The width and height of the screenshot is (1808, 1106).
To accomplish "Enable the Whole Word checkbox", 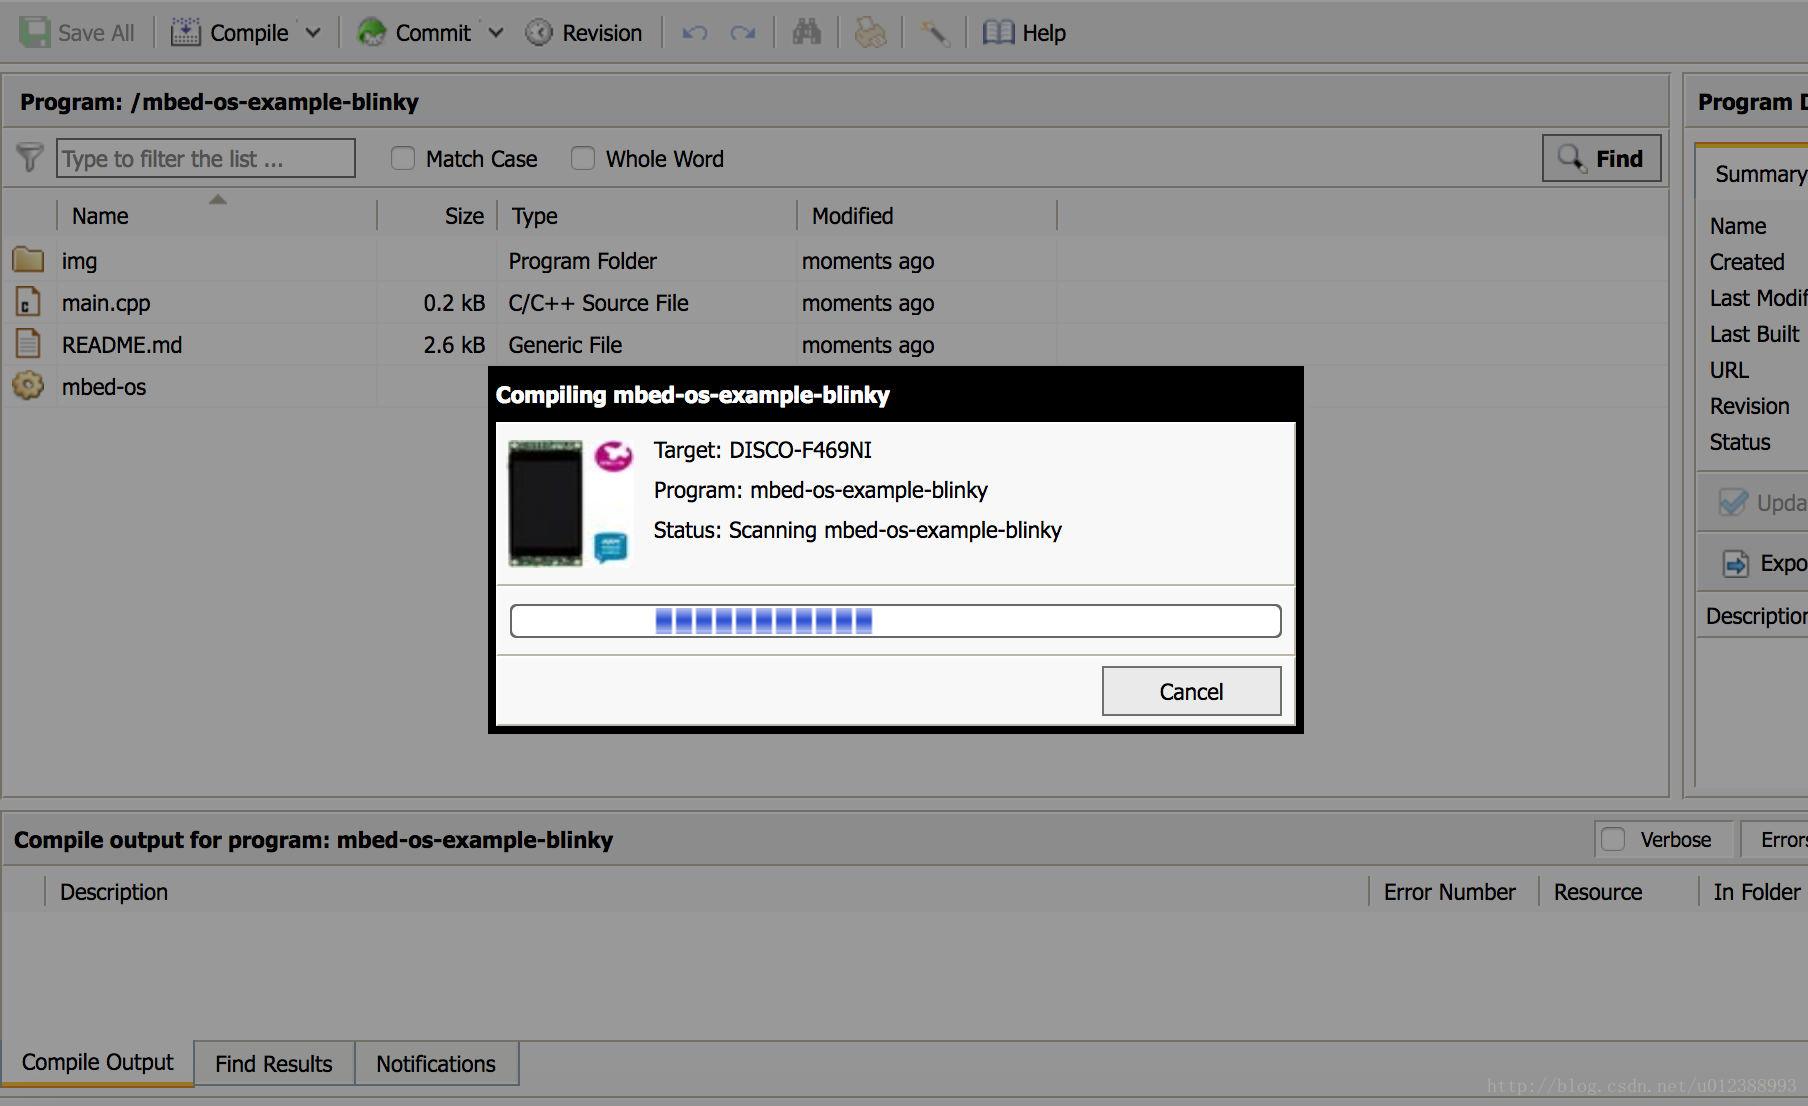I will 583,158.
